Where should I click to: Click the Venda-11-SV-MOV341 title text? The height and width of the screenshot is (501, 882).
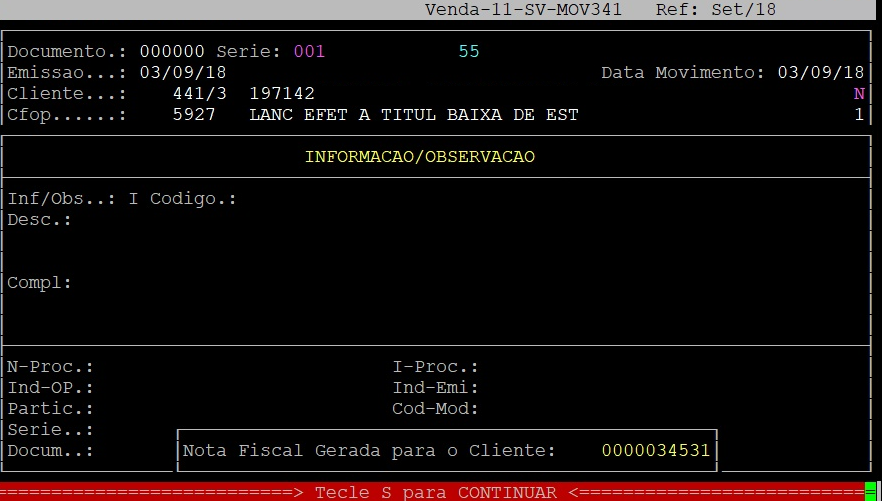point(523,10)
